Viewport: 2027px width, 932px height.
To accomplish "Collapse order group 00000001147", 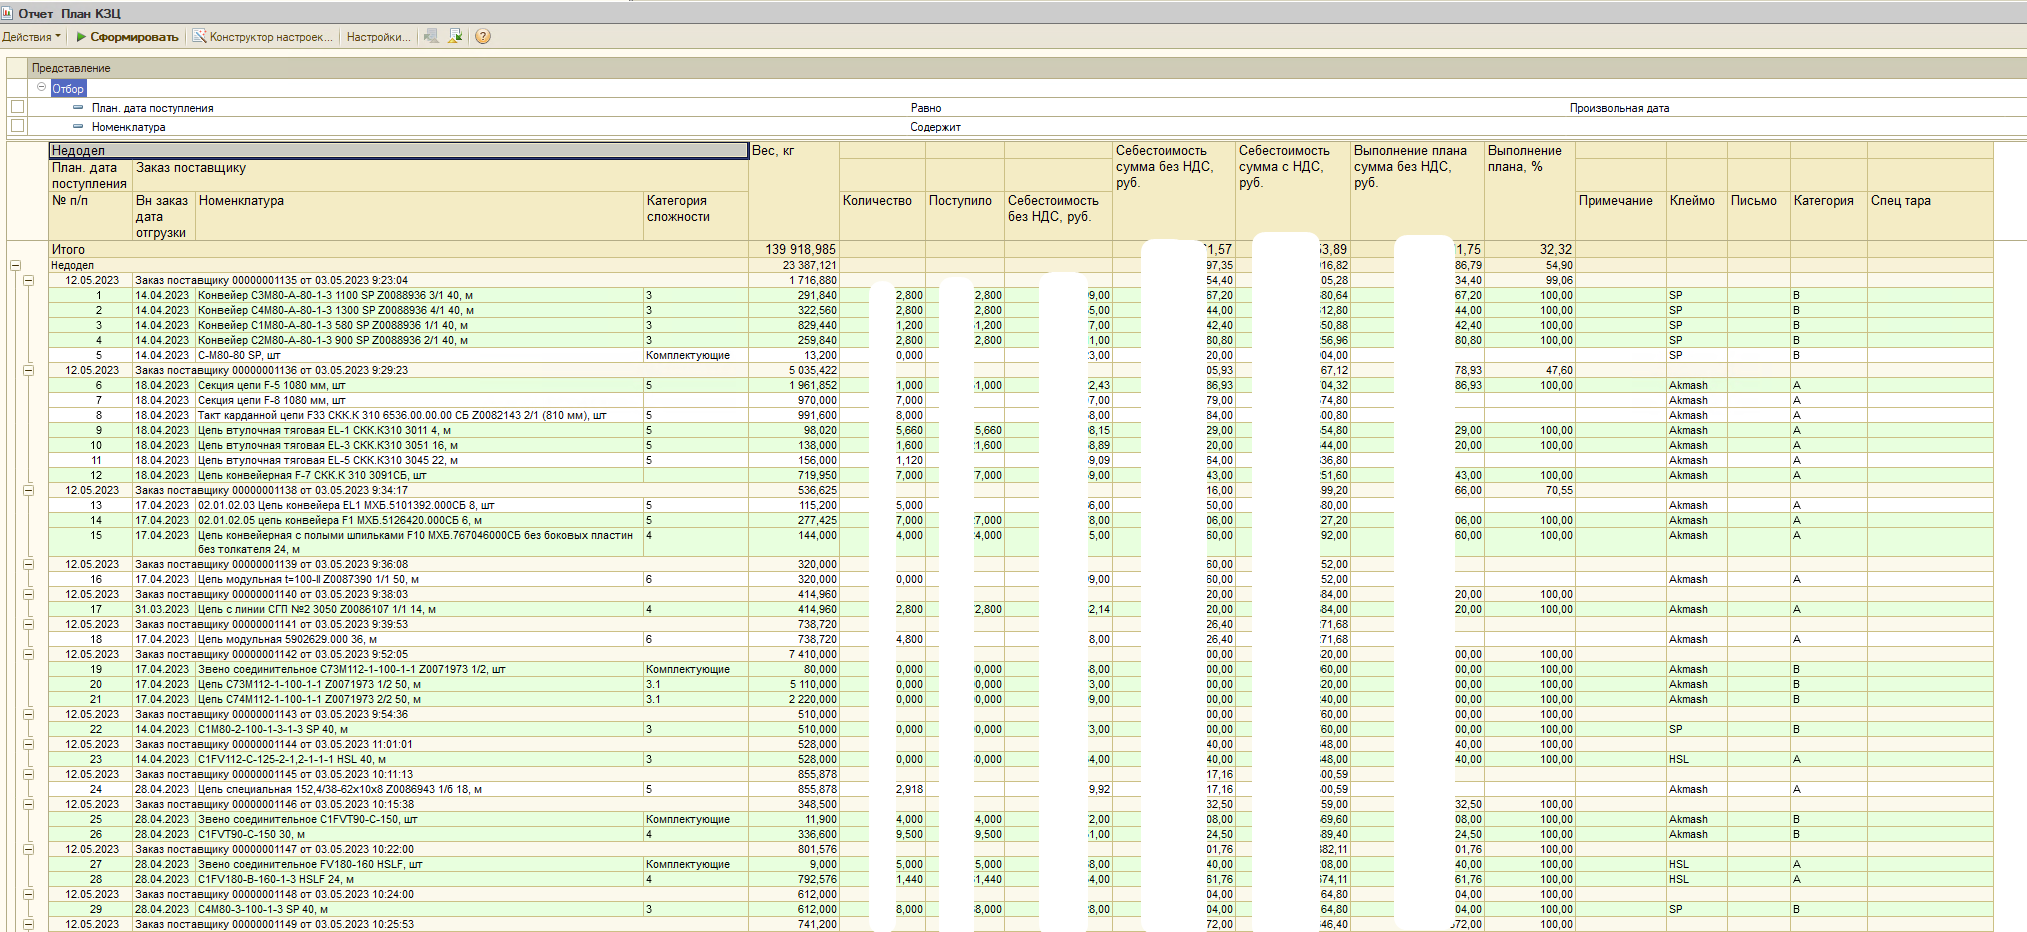I will click(28, 849).
